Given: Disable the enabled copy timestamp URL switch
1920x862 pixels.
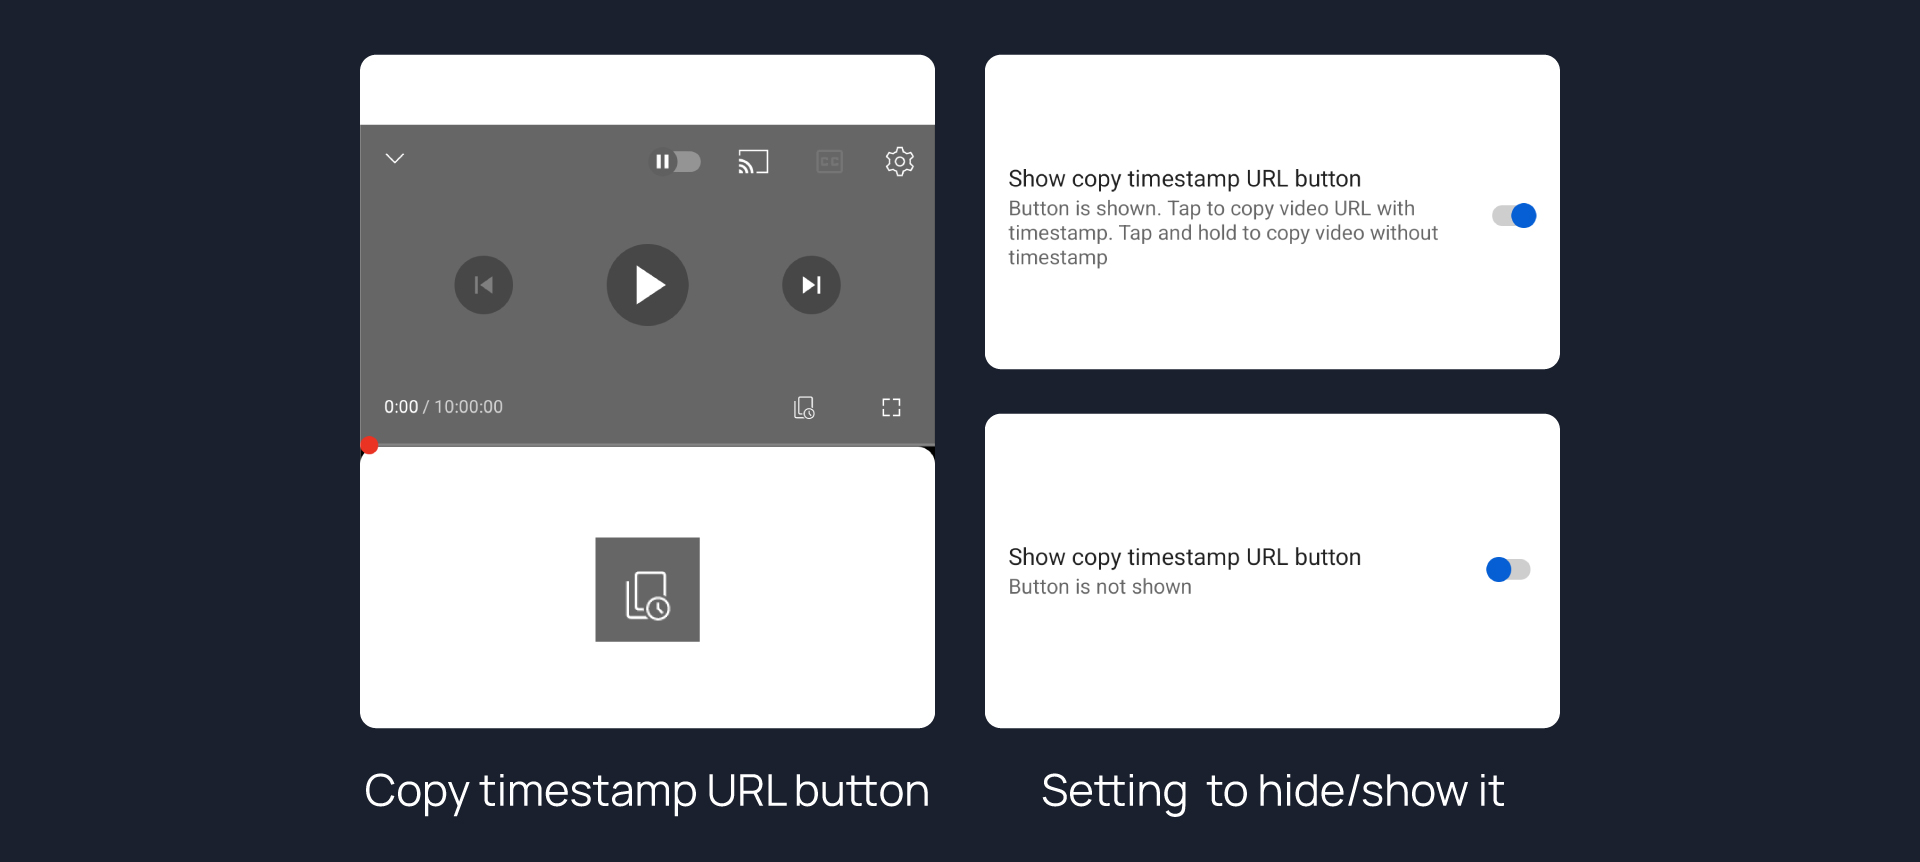Looking at the screenshot, I should click(1513, 216).
